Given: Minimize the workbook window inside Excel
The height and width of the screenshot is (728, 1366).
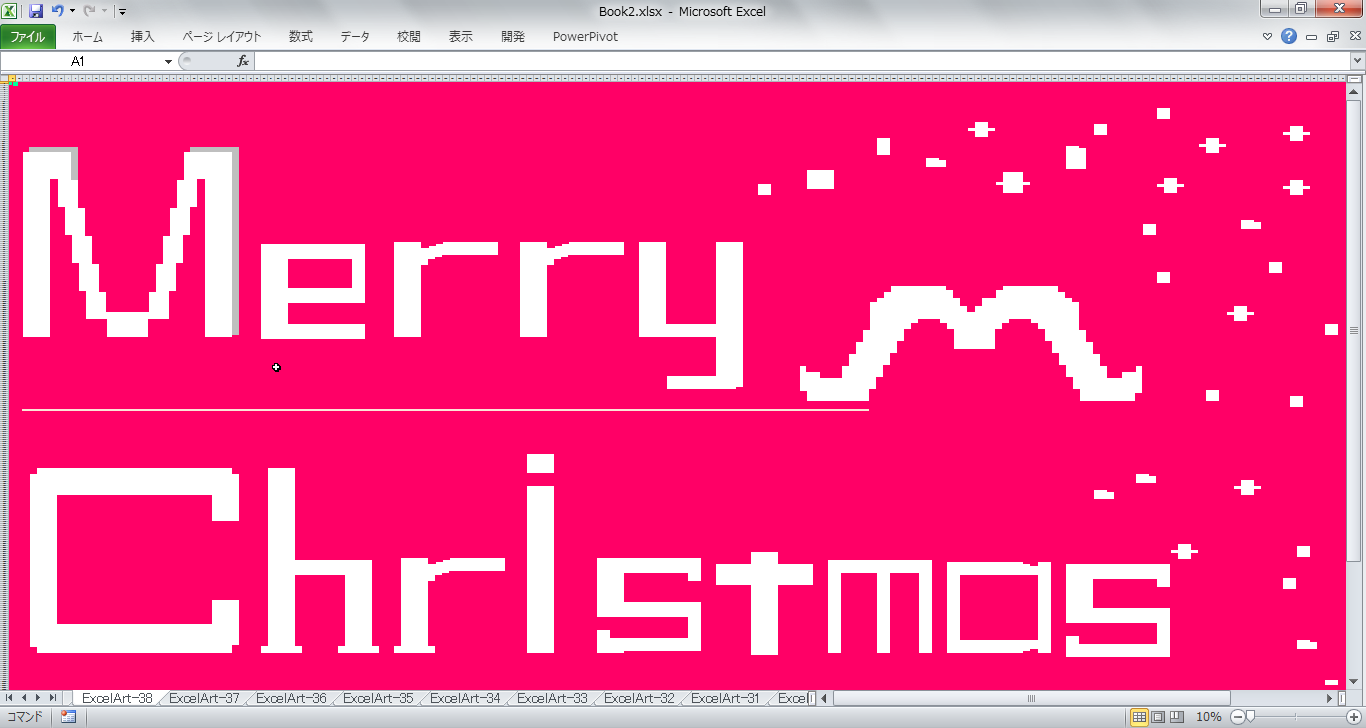Looking at the screenshot, I should (1311, 37).
